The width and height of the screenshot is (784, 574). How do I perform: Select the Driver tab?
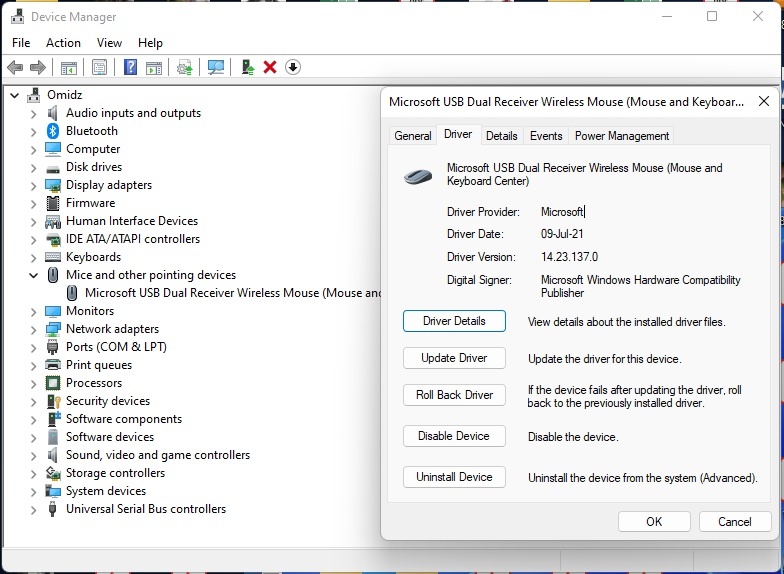[458, 134]
